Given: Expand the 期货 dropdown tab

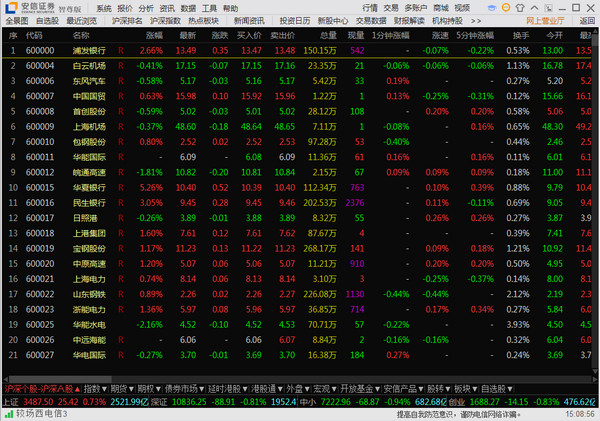Looking at the screenshot, I should pyautogui.click(x=122, y=389).
